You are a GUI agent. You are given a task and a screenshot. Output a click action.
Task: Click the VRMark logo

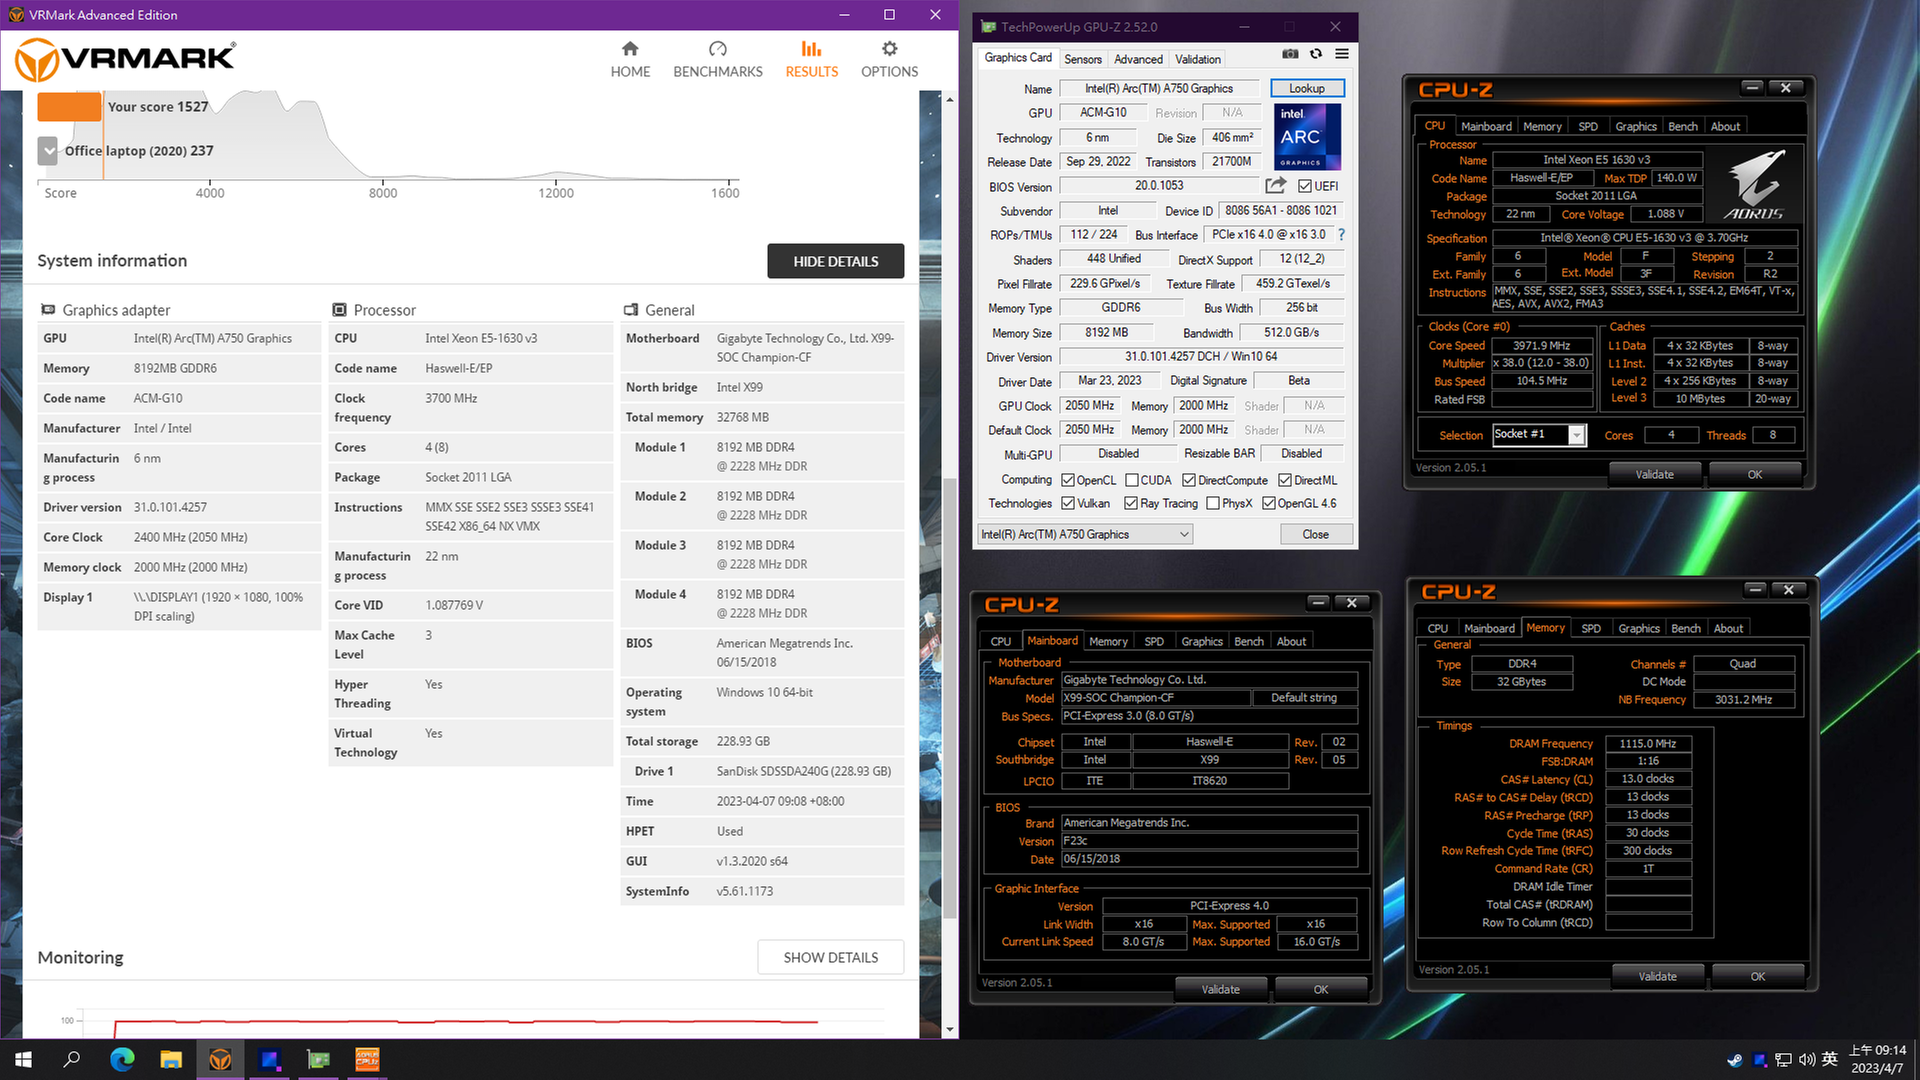point(125,60)
